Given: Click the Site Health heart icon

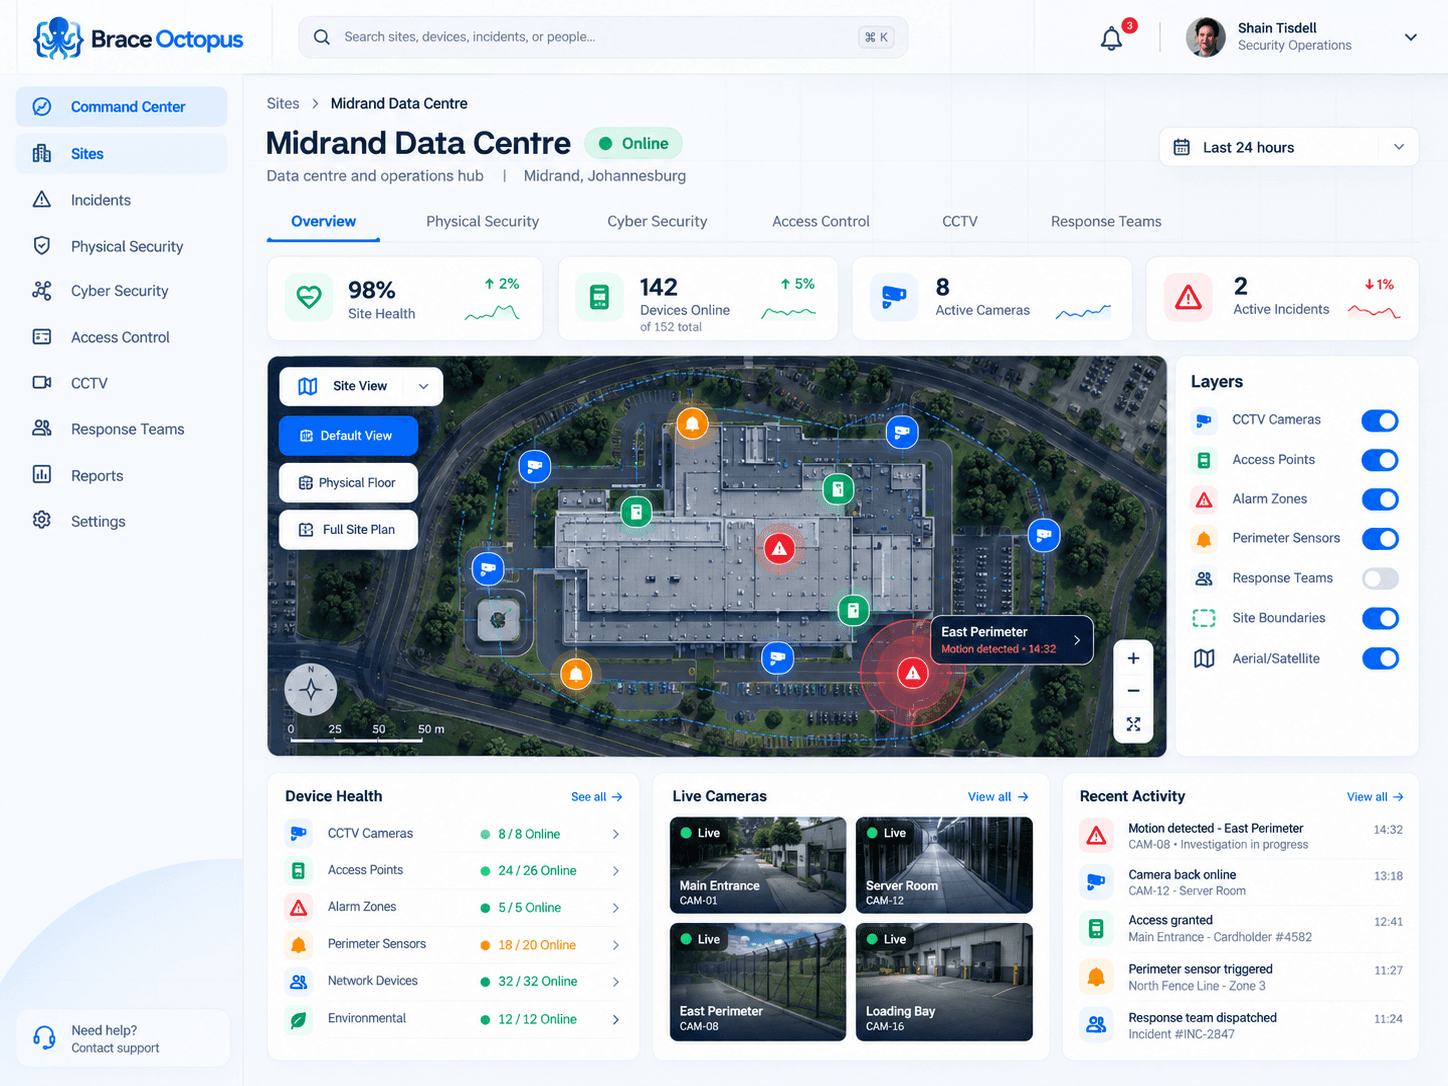Looking at the screenshot, I should pyautogui.click(x=309, y=297).
